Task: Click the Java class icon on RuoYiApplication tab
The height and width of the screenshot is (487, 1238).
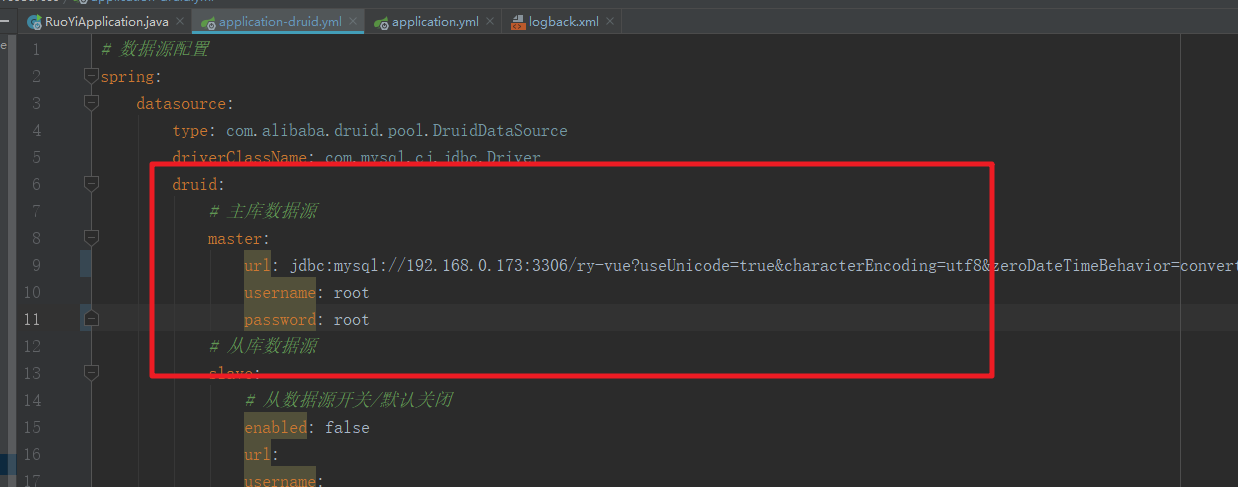Action: tap(34, 21)
